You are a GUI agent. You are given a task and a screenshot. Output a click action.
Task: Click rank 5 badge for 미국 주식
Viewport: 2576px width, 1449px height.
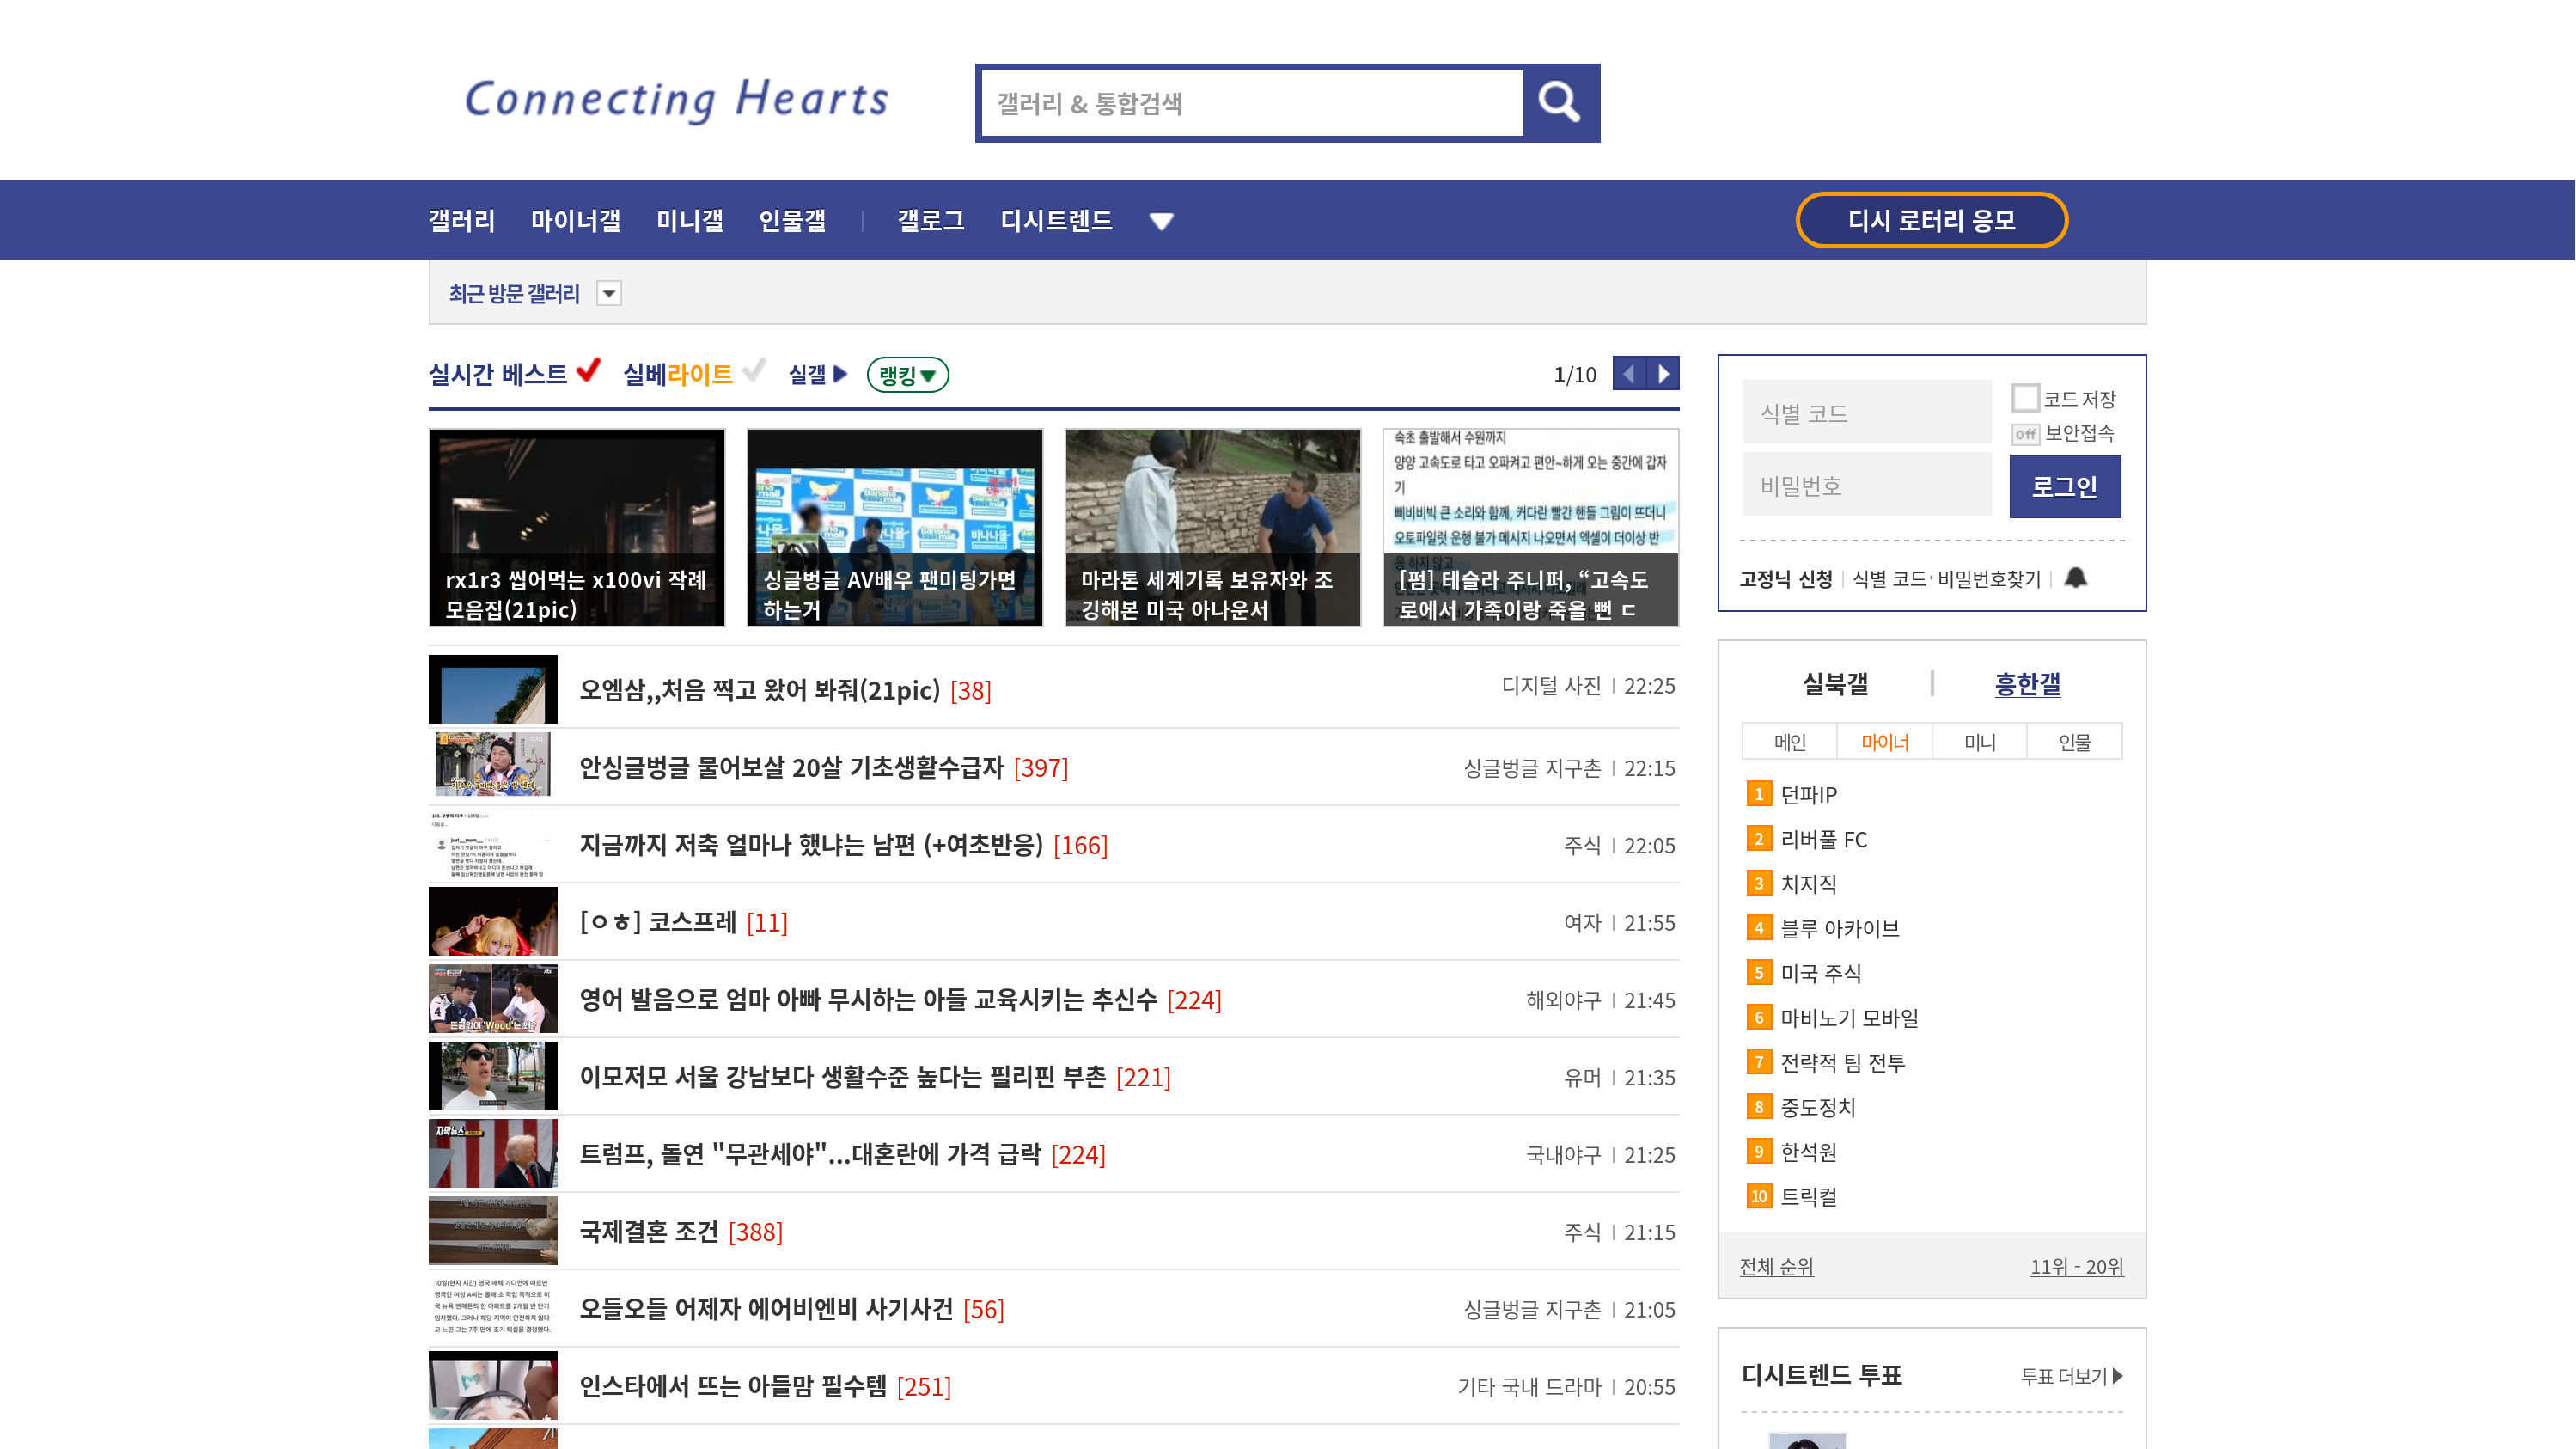(1759, 973)
